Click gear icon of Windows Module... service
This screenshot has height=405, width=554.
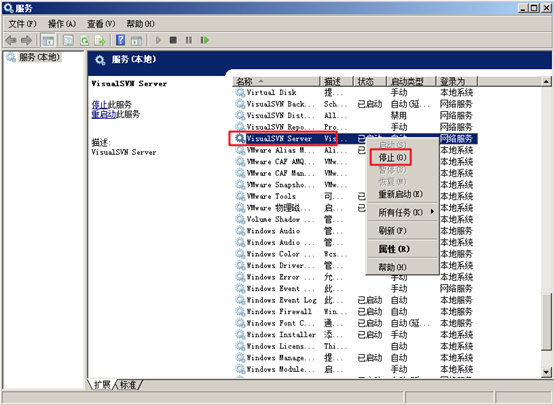pos(240,369)
